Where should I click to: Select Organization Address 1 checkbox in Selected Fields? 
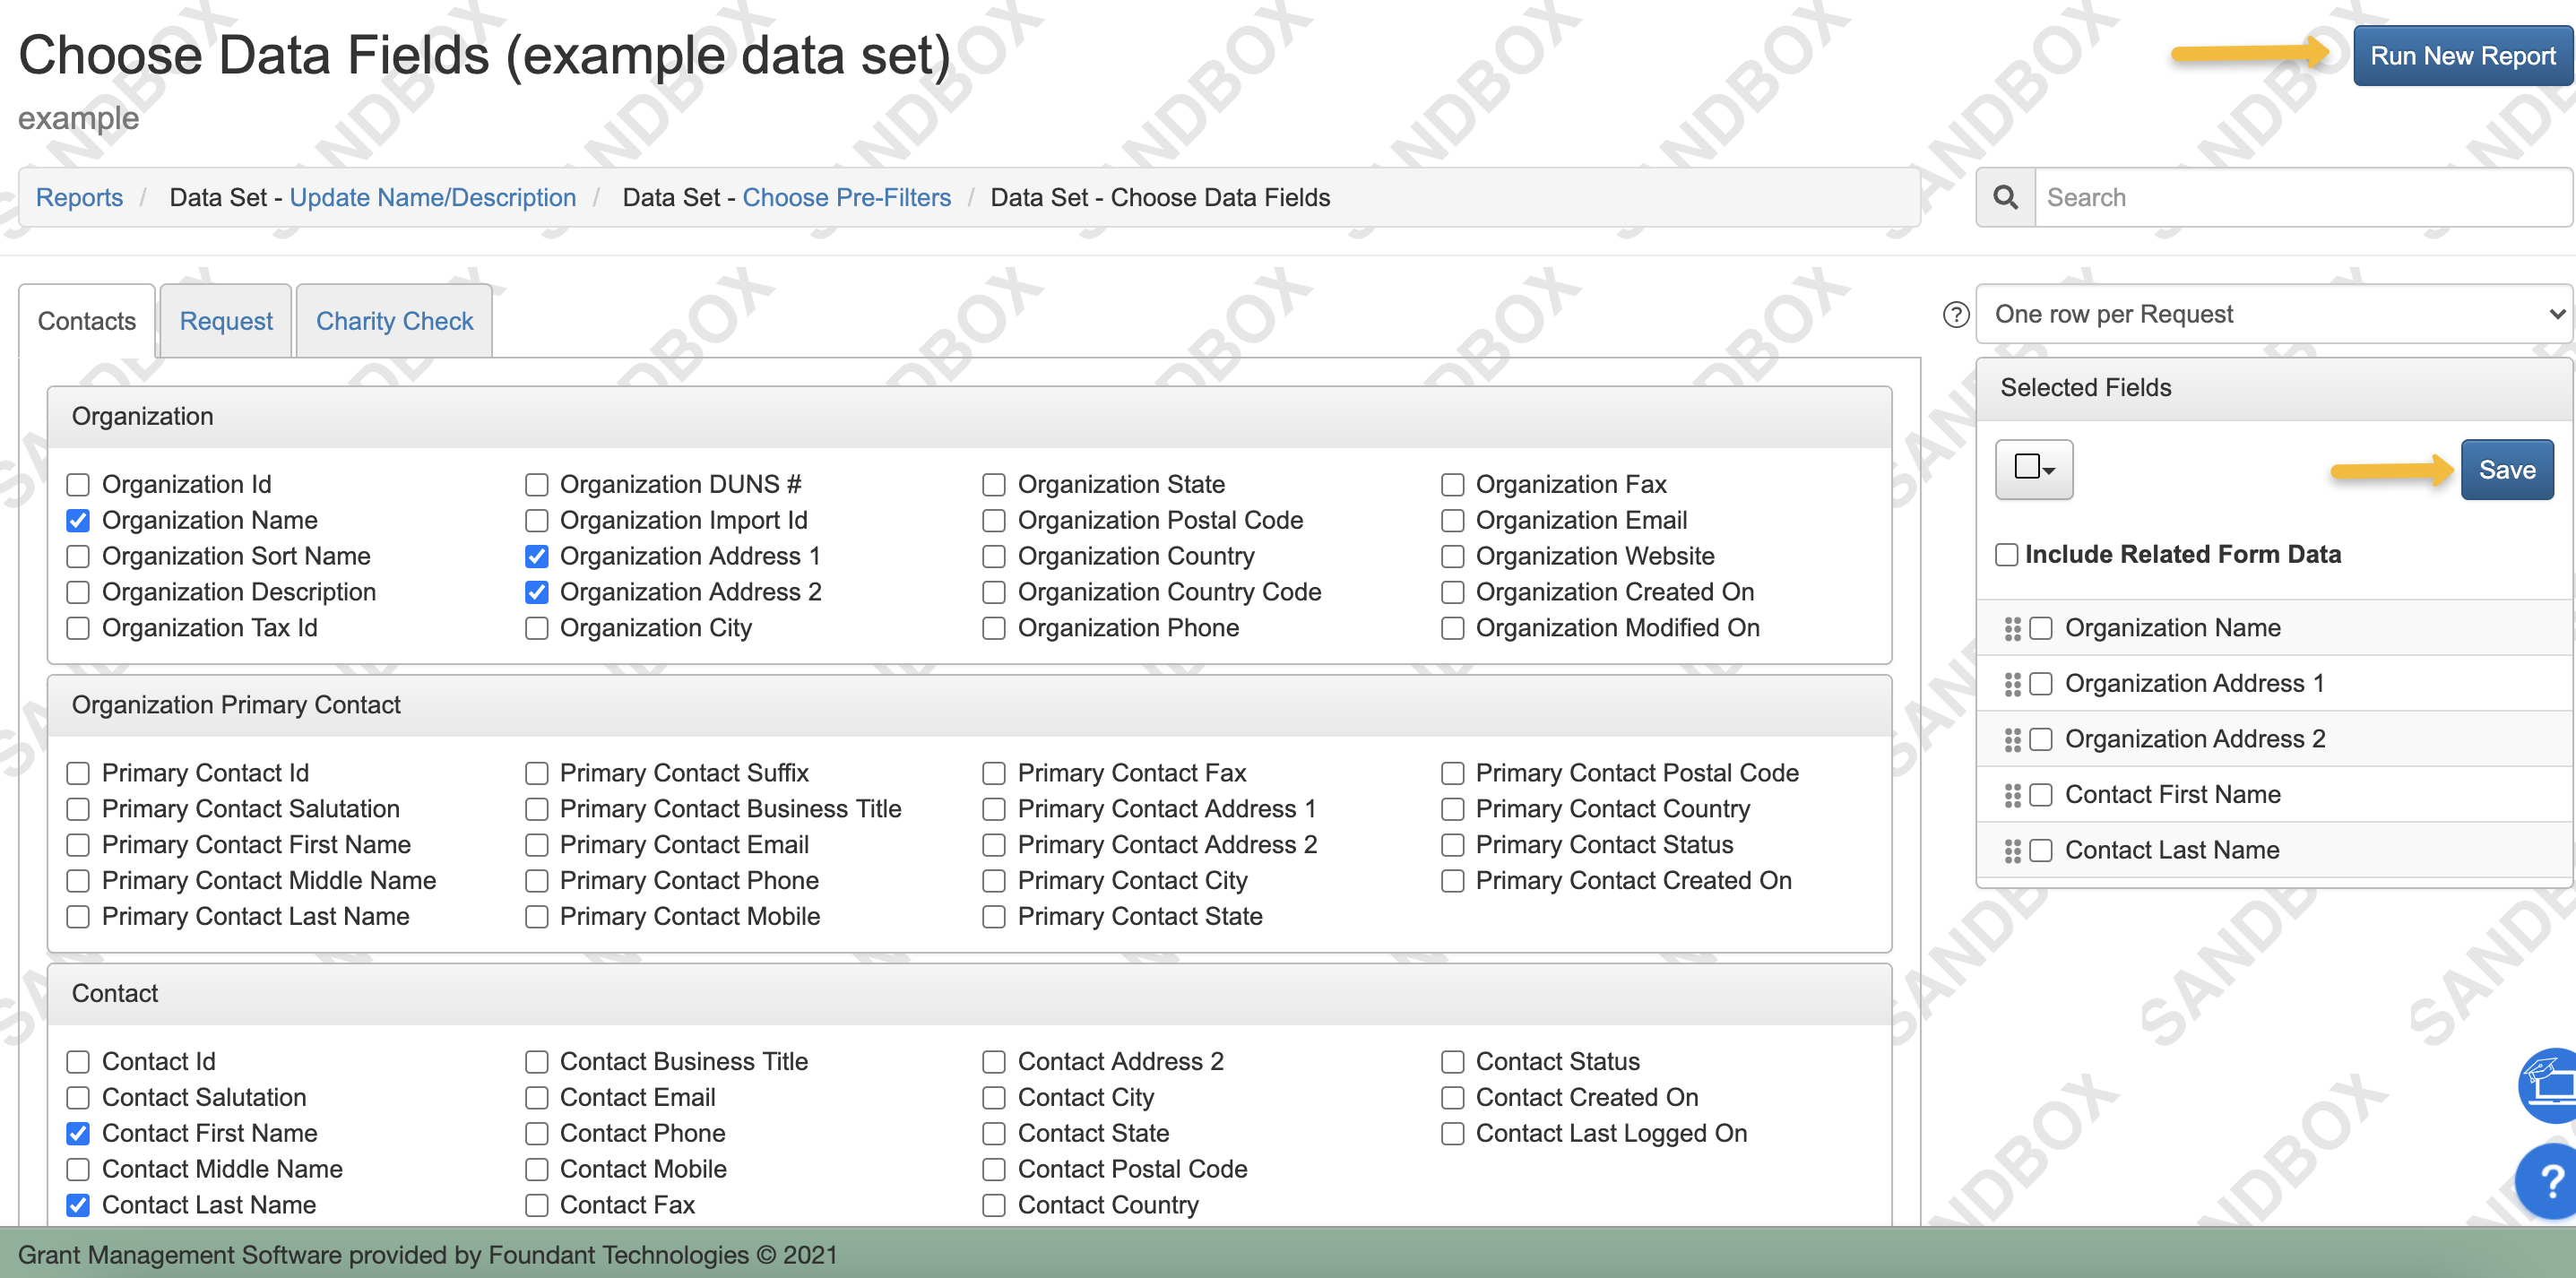[2041, 684]
